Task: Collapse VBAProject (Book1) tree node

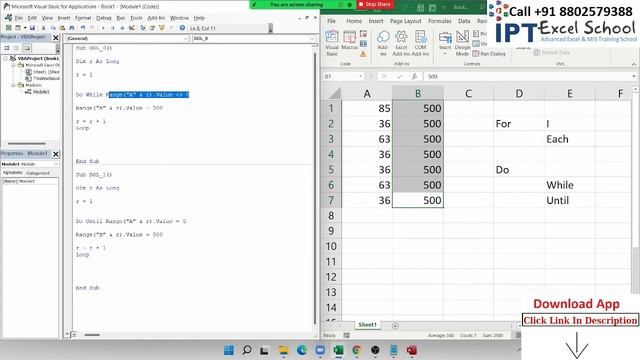Action: click(x=5, y=58)
